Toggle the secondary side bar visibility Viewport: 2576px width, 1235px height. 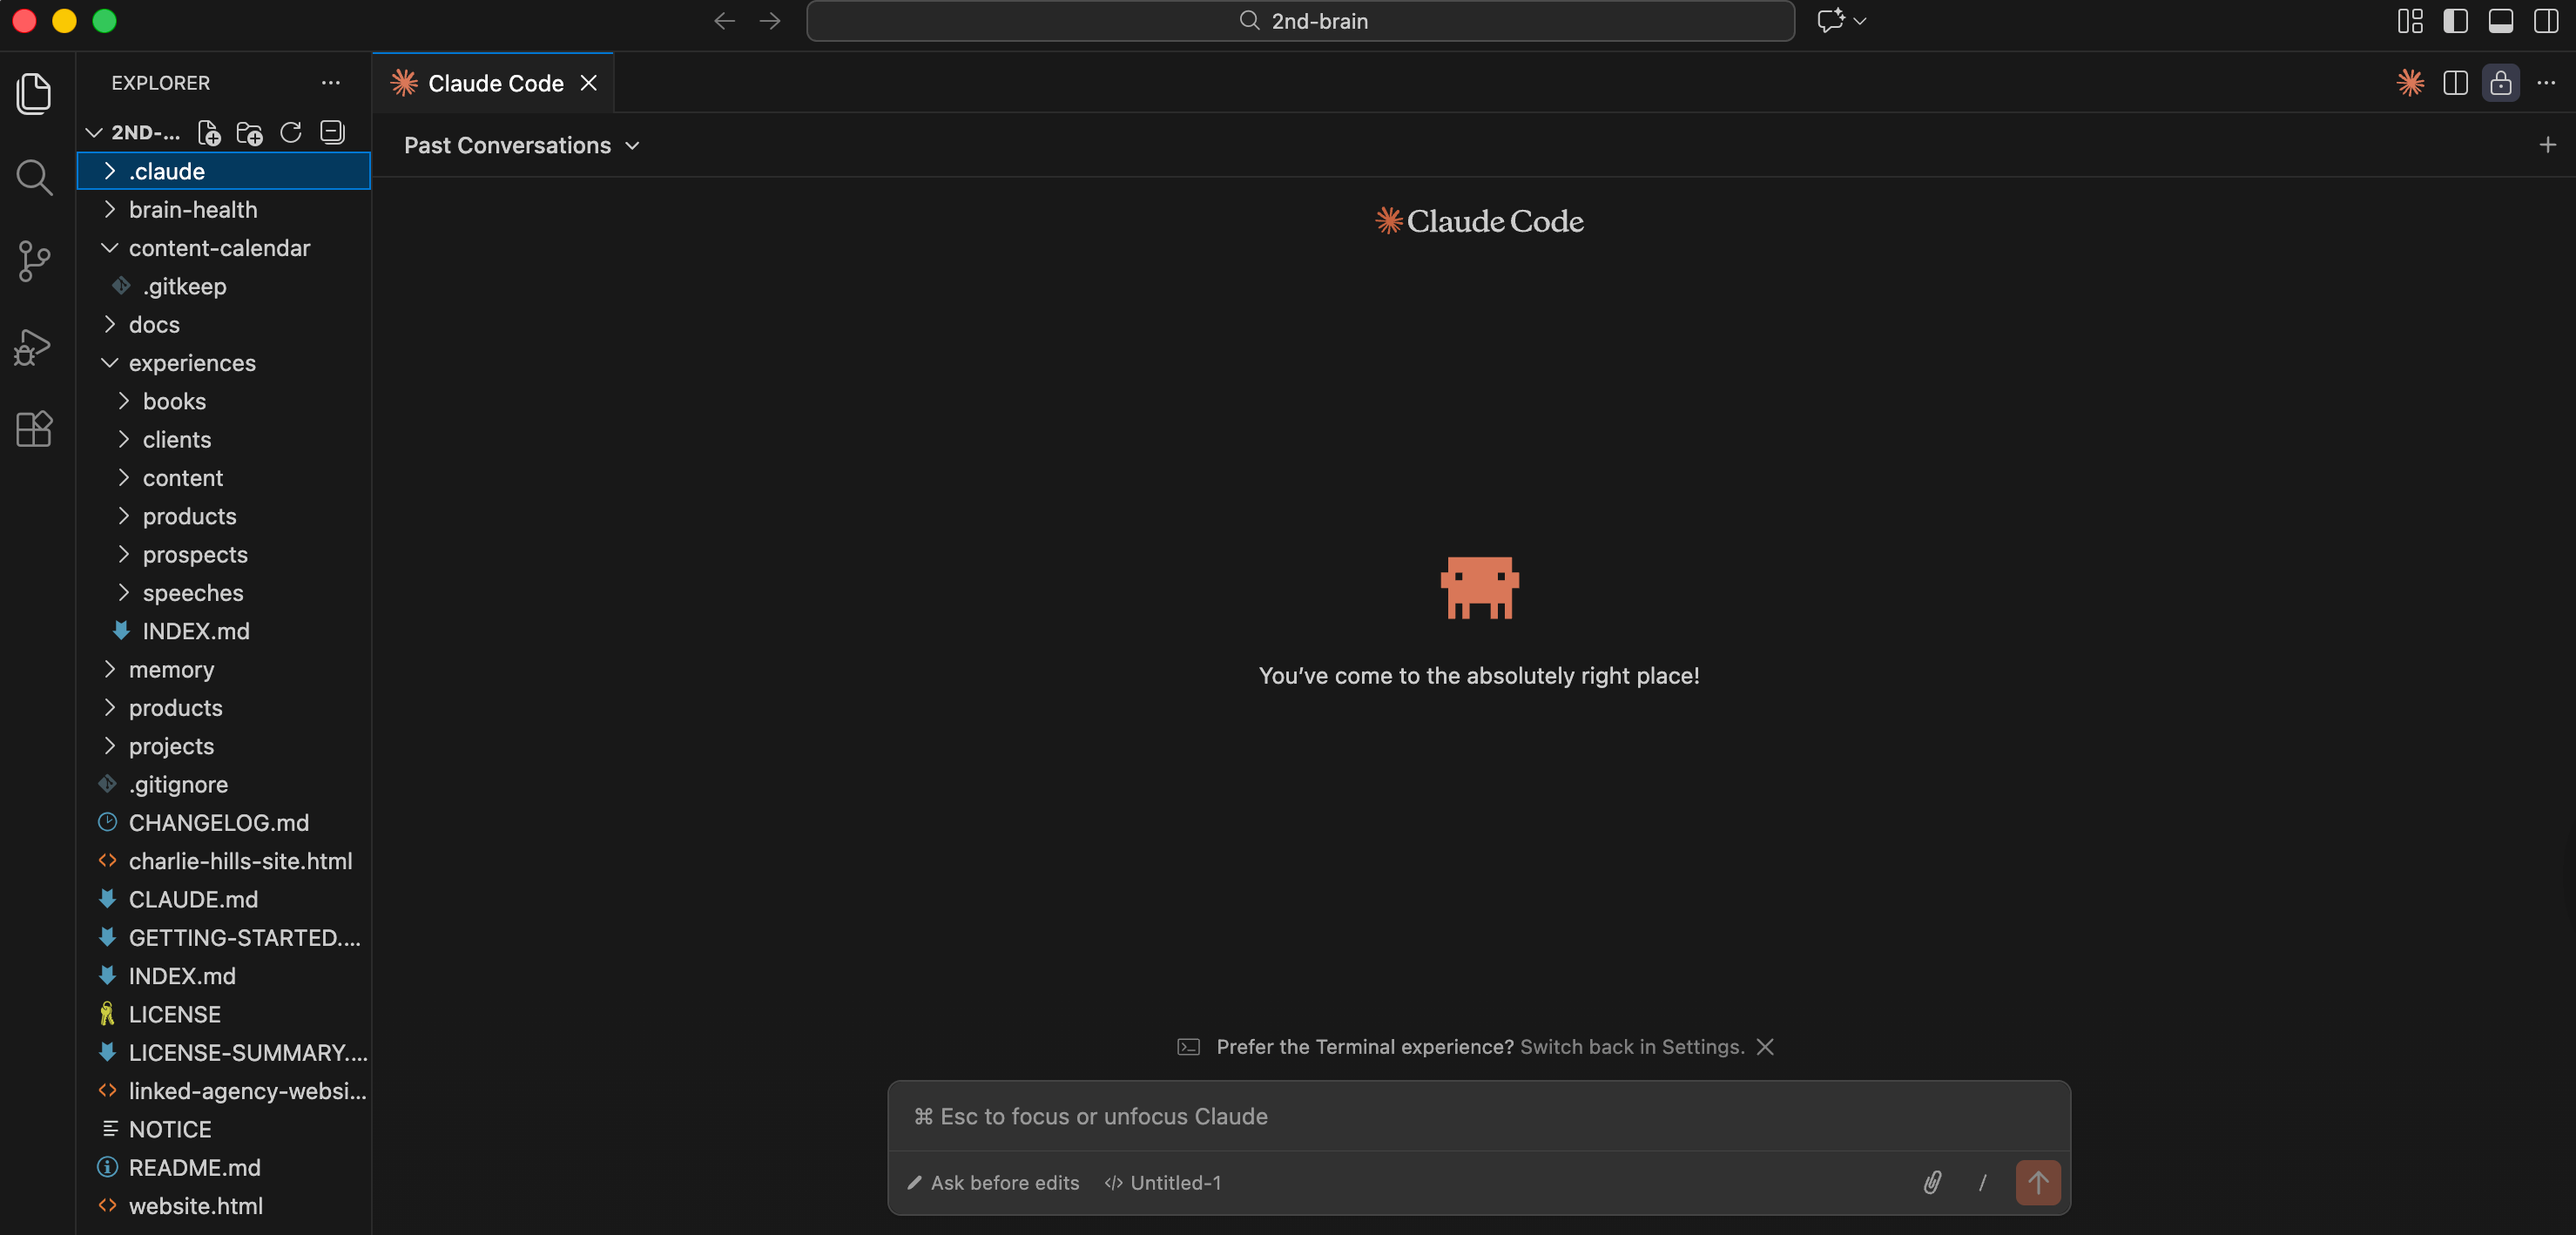(x=2545, y=21)
